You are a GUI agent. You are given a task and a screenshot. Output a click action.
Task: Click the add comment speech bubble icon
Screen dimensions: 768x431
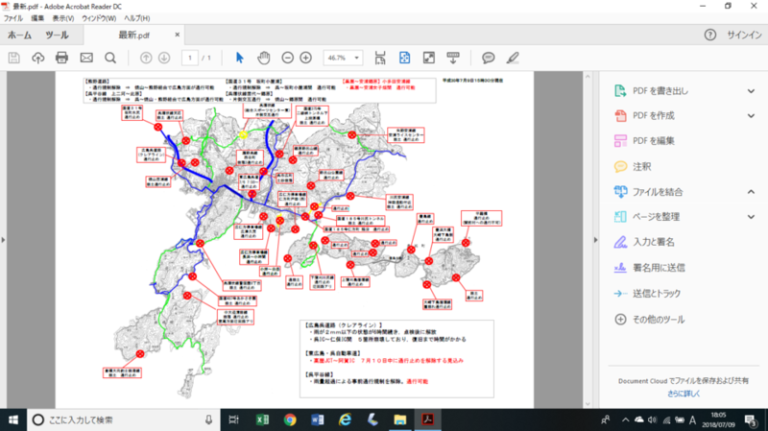pos(488,58)
